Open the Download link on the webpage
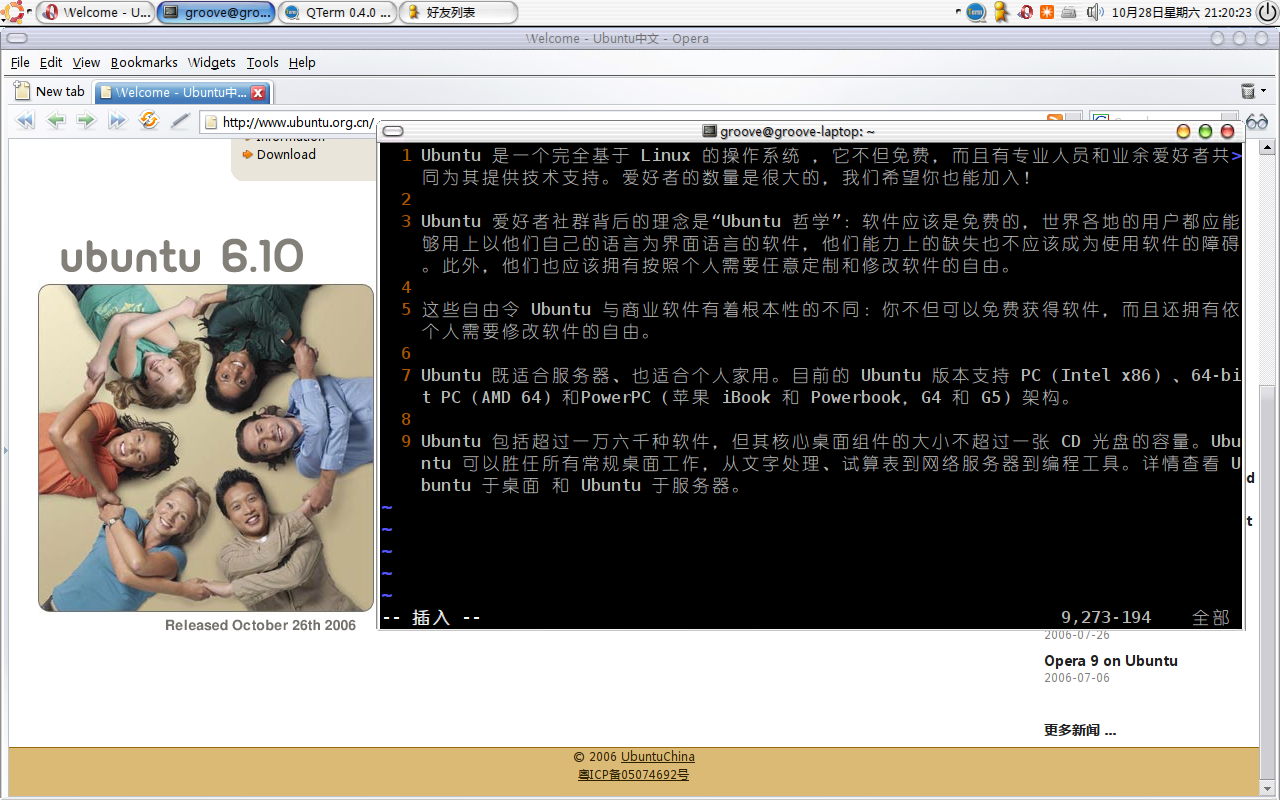The height and width of the screenshot is (800, 1280). coord(286,154)
